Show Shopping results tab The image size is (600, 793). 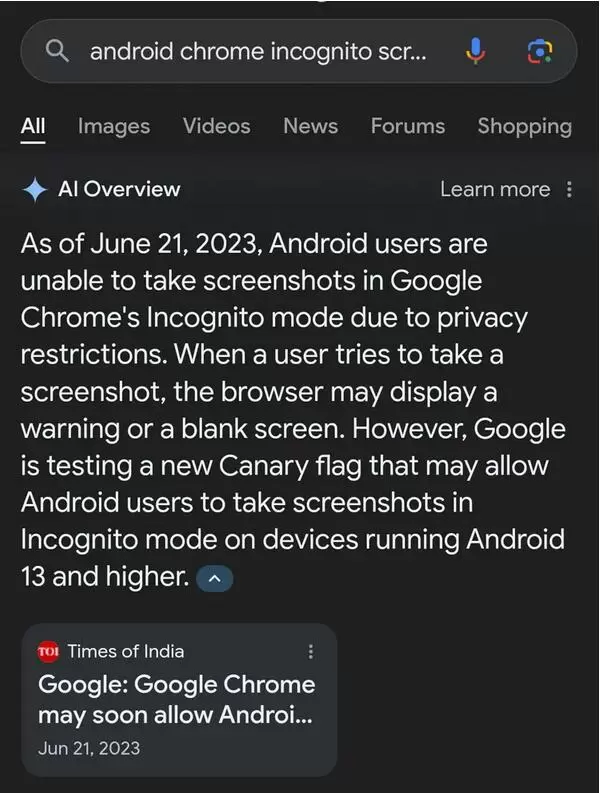pyautogui.click(x=524, y=126)
